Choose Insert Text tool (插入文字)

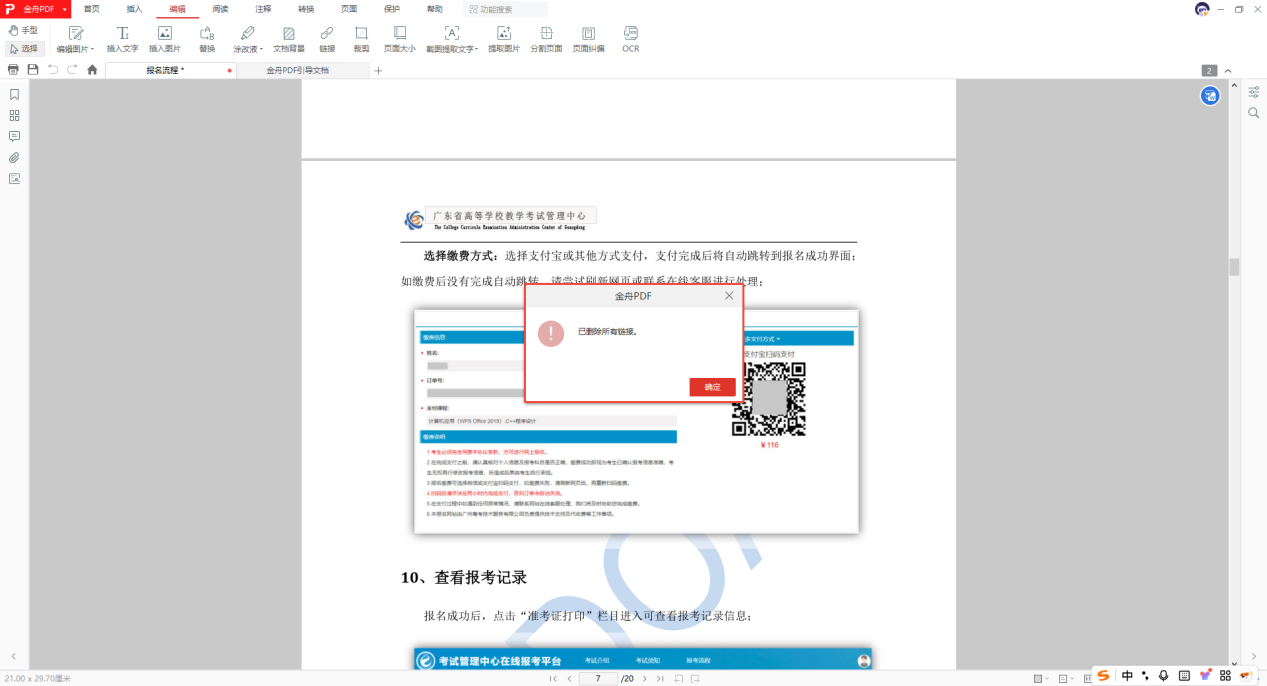coord(122,39)
